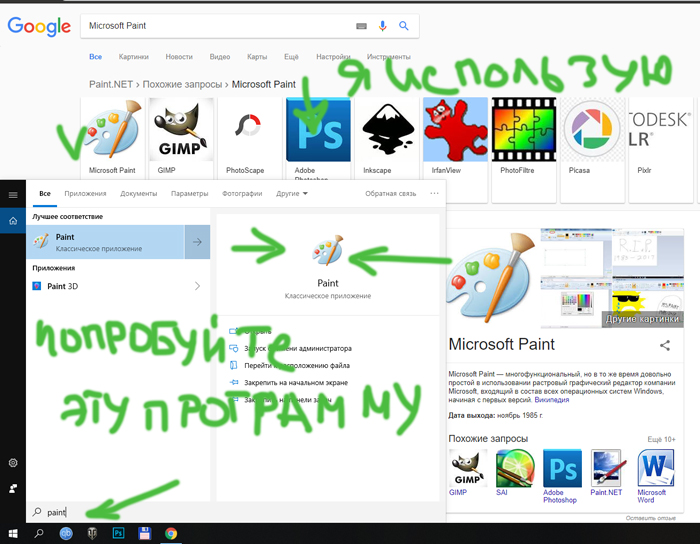Share the Microsoft Paint knowledge panel
The height and width of the screenshot is (544, 700).
click(665, 345)
